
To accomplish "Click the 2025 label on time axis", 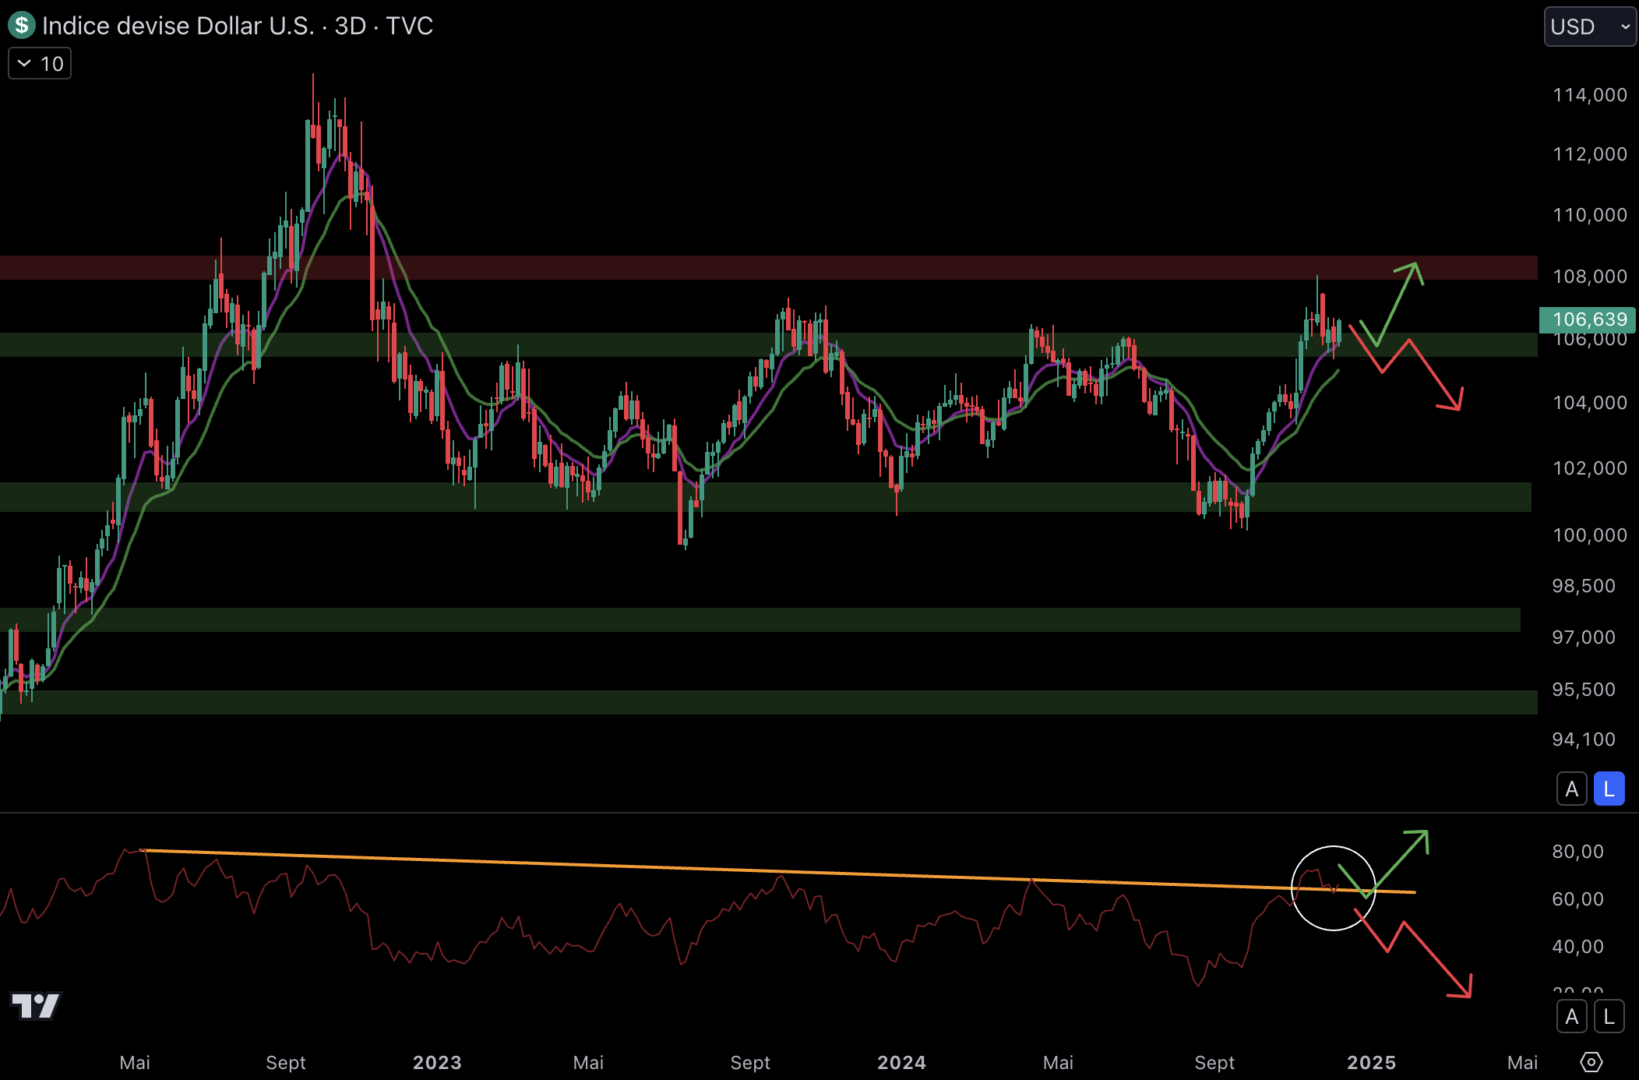I will coord(1371,1062).
